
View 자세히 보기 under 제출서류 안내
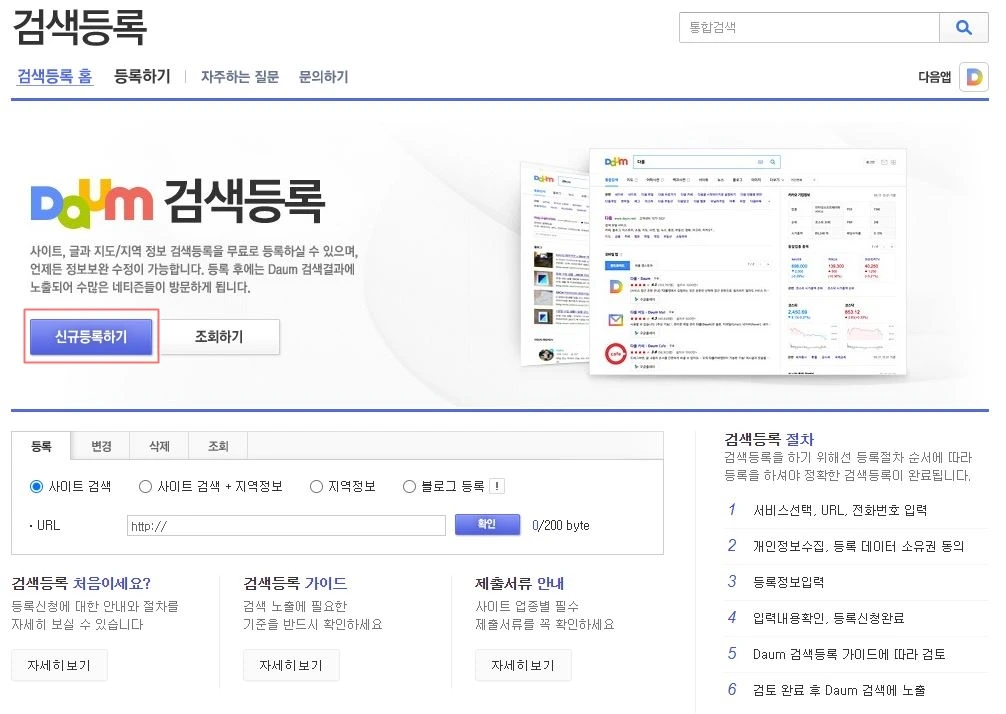coord(523,665)
